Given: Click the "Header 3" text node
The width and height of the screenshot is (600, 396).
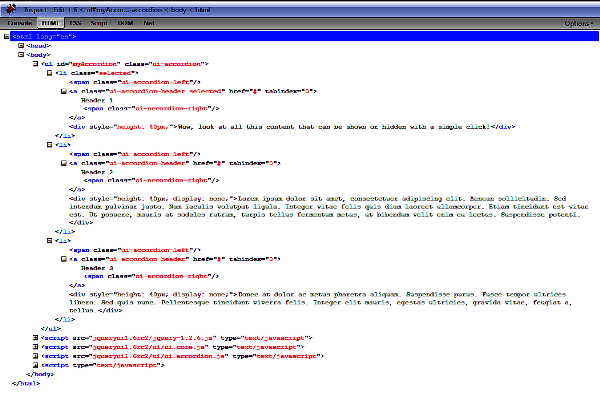Looking at the screenshot, I should (97, 268).
